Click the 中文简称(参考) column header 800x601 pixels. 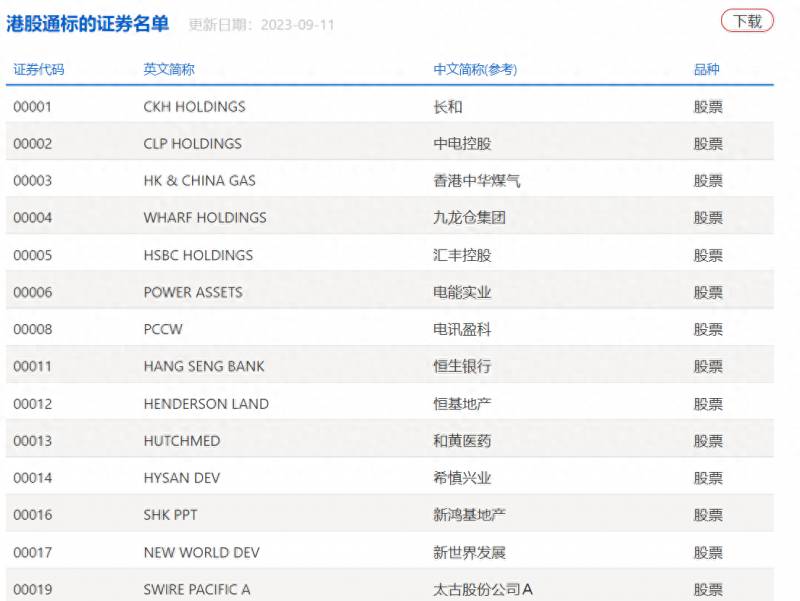(x=475, y=69)
